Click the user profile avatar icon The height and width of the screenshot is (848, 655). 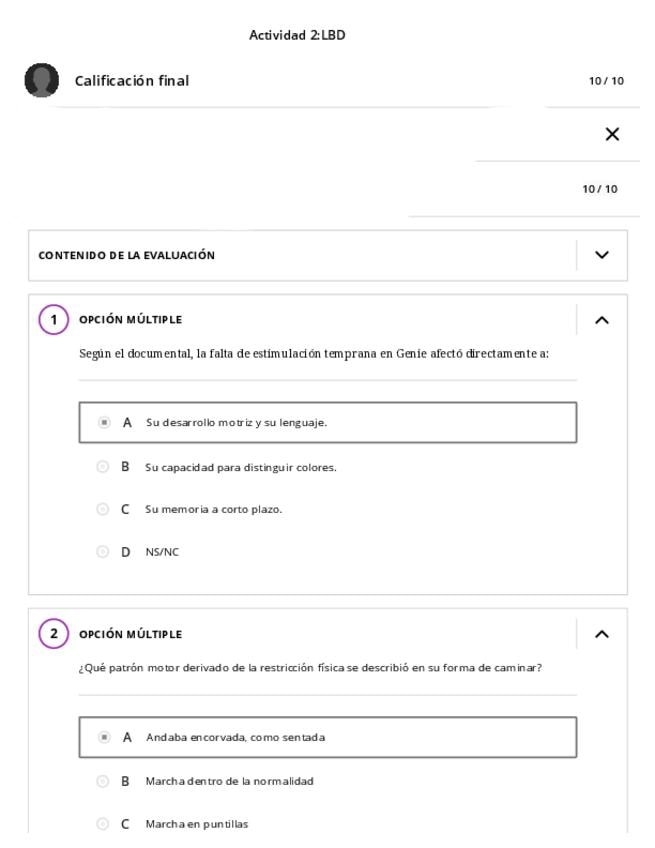[x=41, y=81]
